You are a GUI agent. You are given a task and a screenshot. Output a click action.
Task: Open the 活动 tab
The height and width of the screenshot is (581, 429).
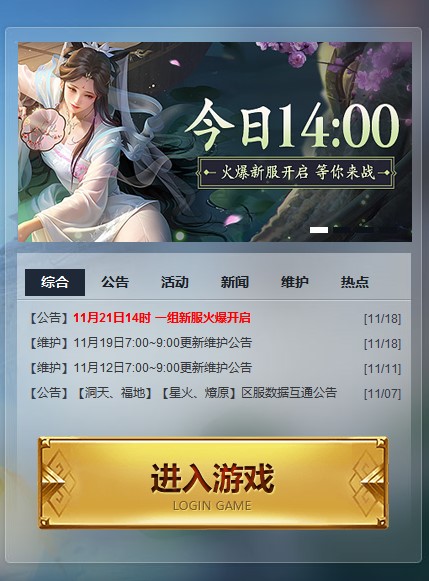(x=175, y=282)
